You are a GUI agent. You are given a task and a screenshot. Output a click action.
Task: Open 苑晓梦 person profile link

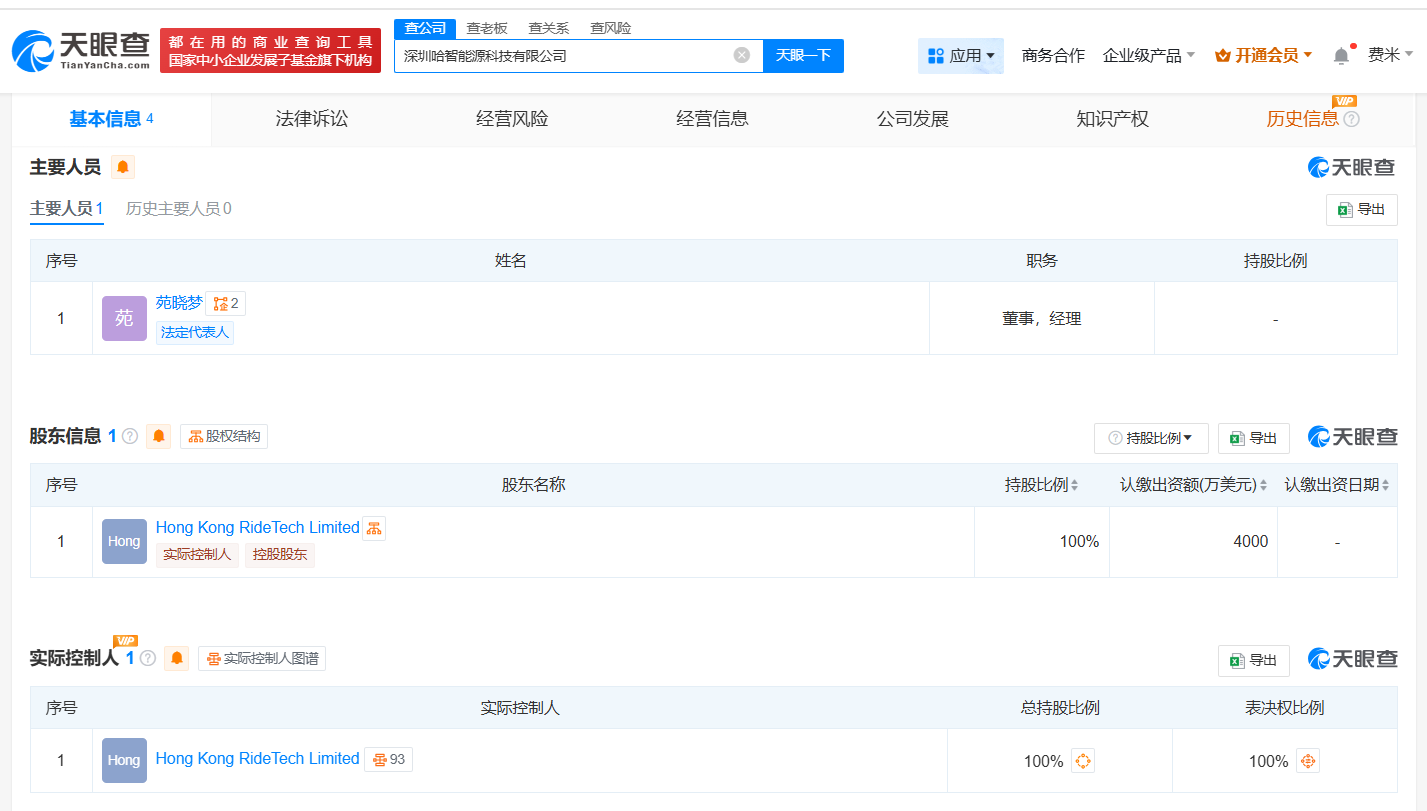tap(179, 302)
